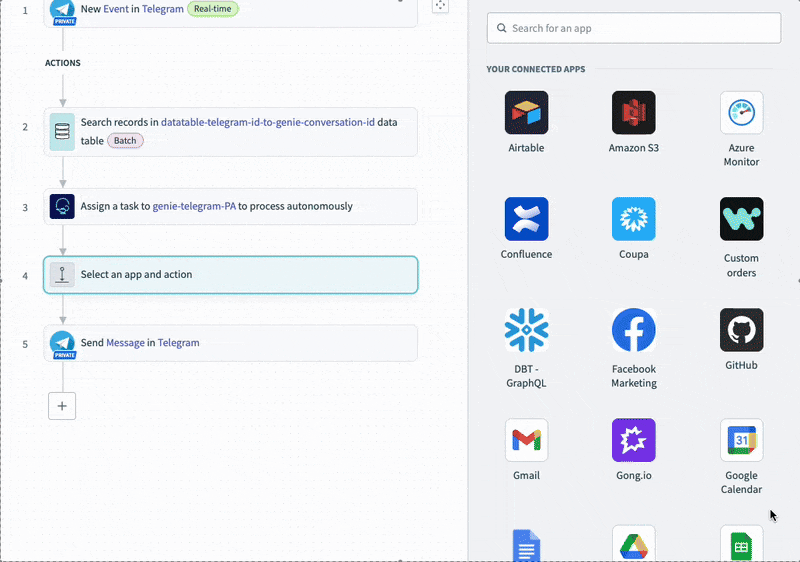Click the ACTIONS section label
Screen dimensions: 800x562
click(x=63, y=63)
